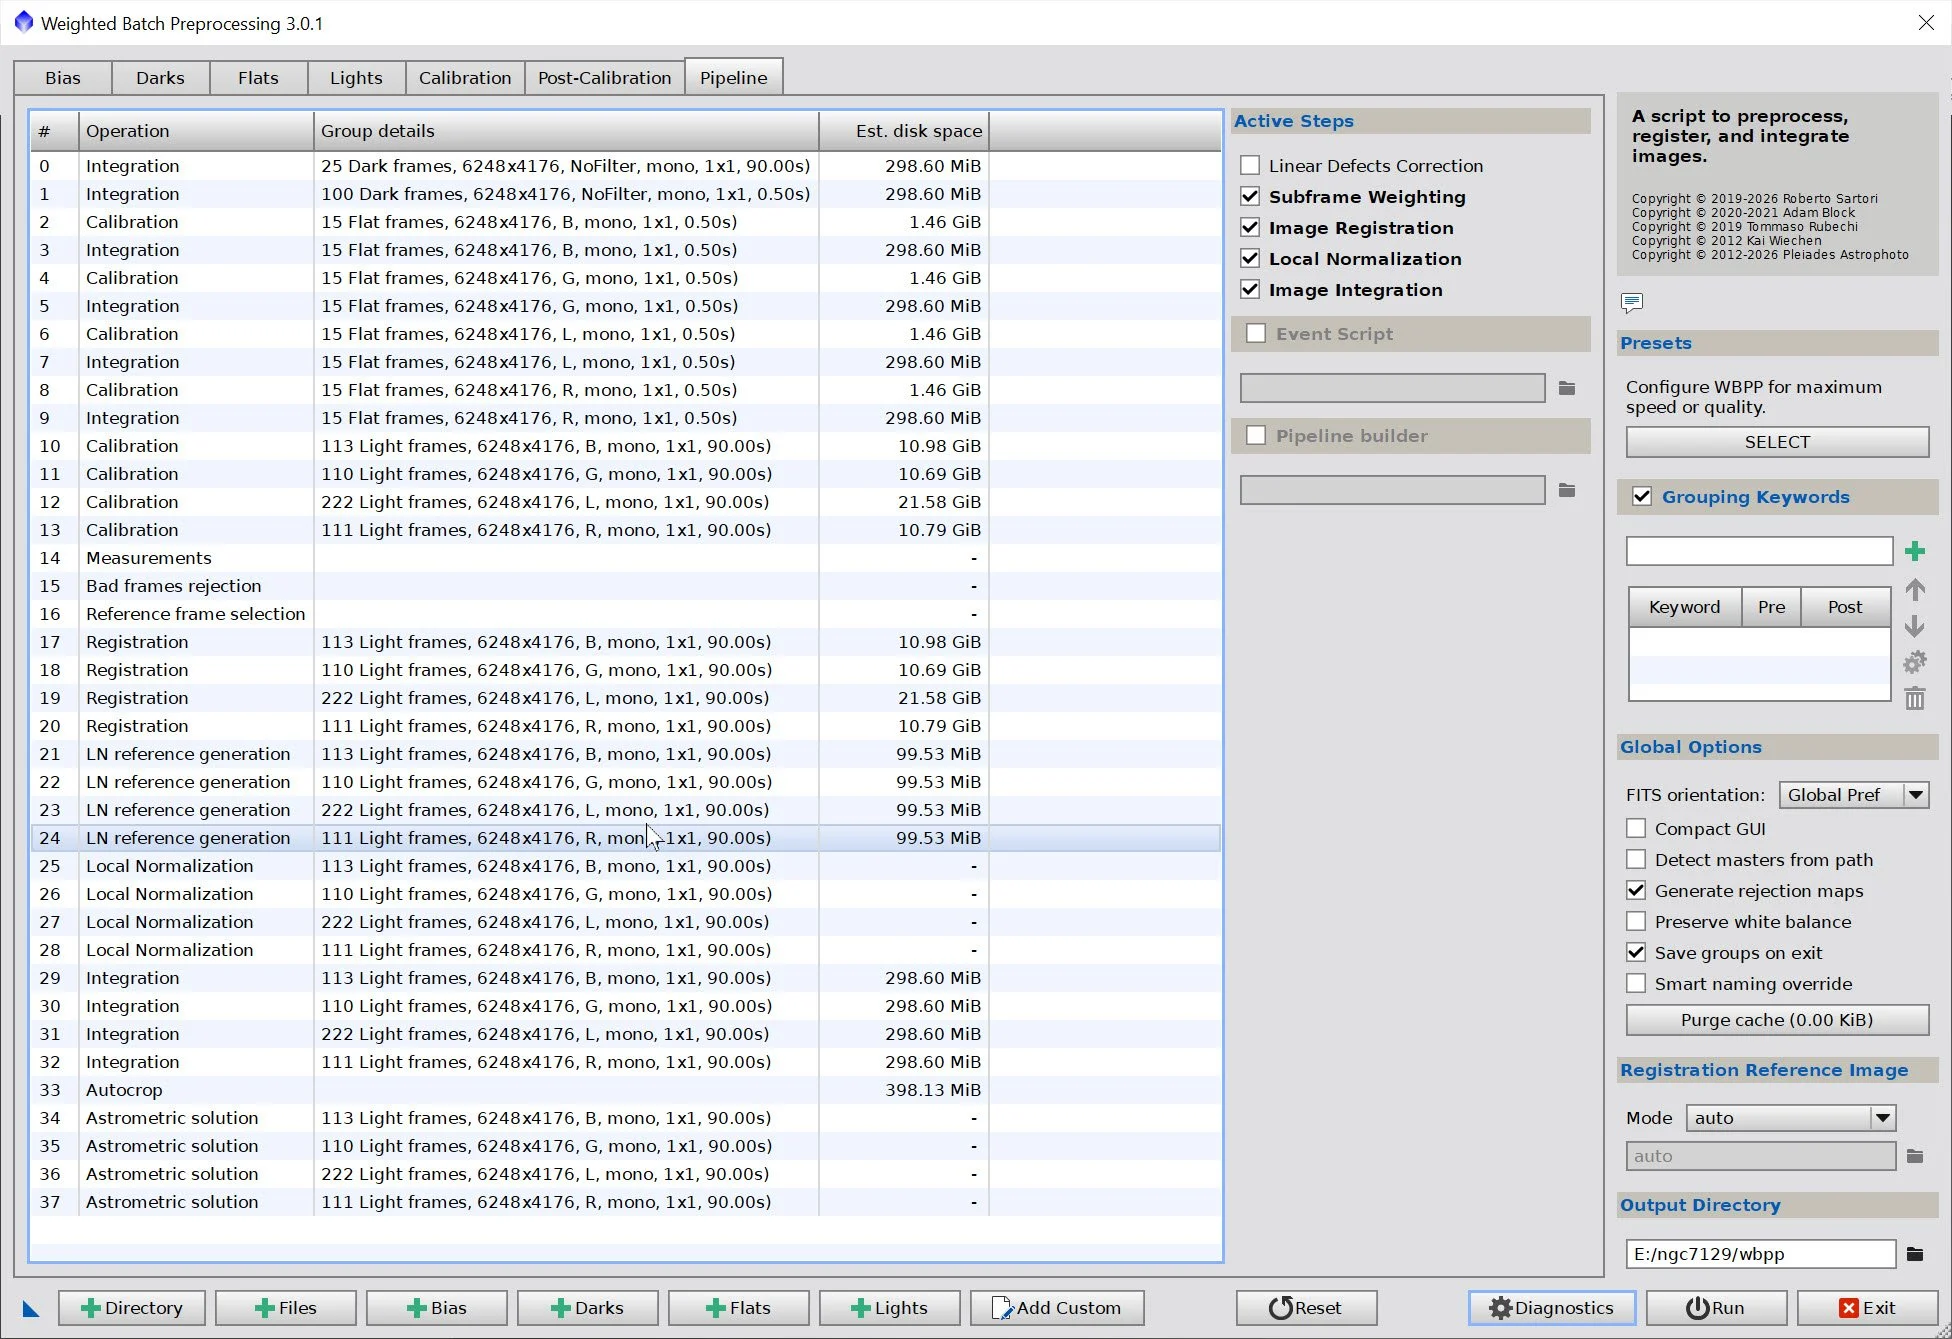Click the WBPP app icon in title bar
This screenshot has height=1339, width=1952.
coord(23,22)
